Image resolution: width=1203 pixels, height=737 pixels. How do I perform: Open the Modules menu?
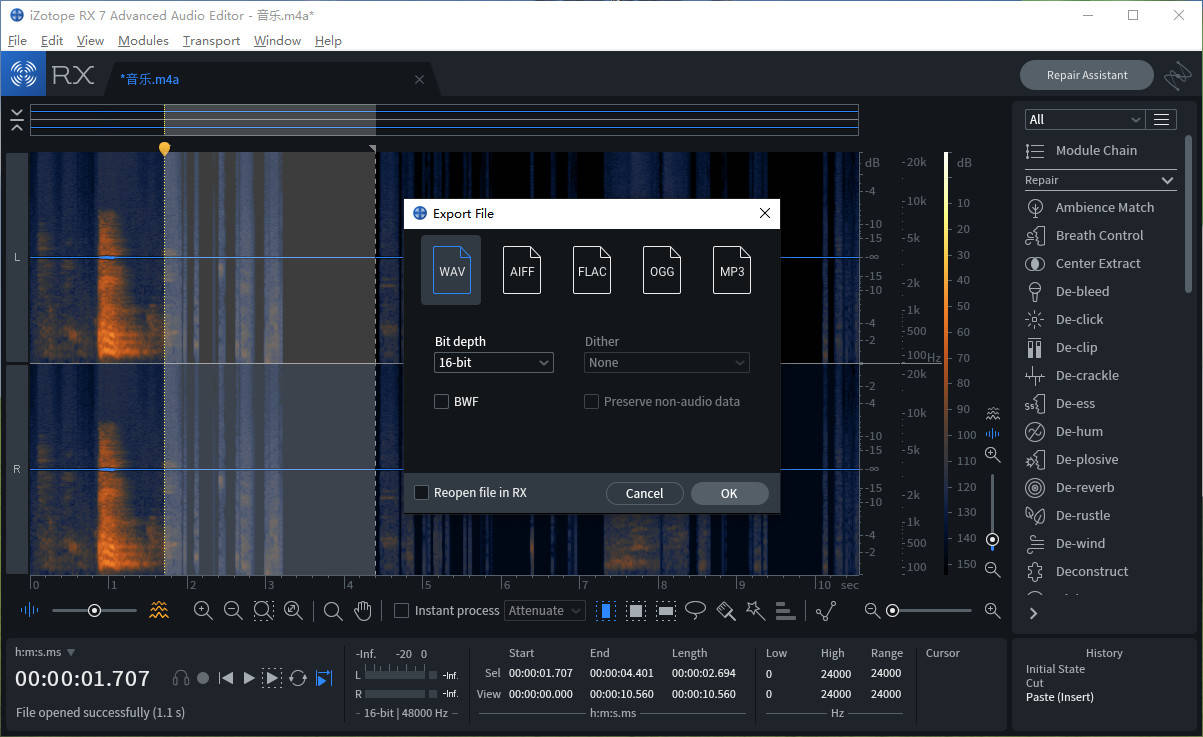143,40
